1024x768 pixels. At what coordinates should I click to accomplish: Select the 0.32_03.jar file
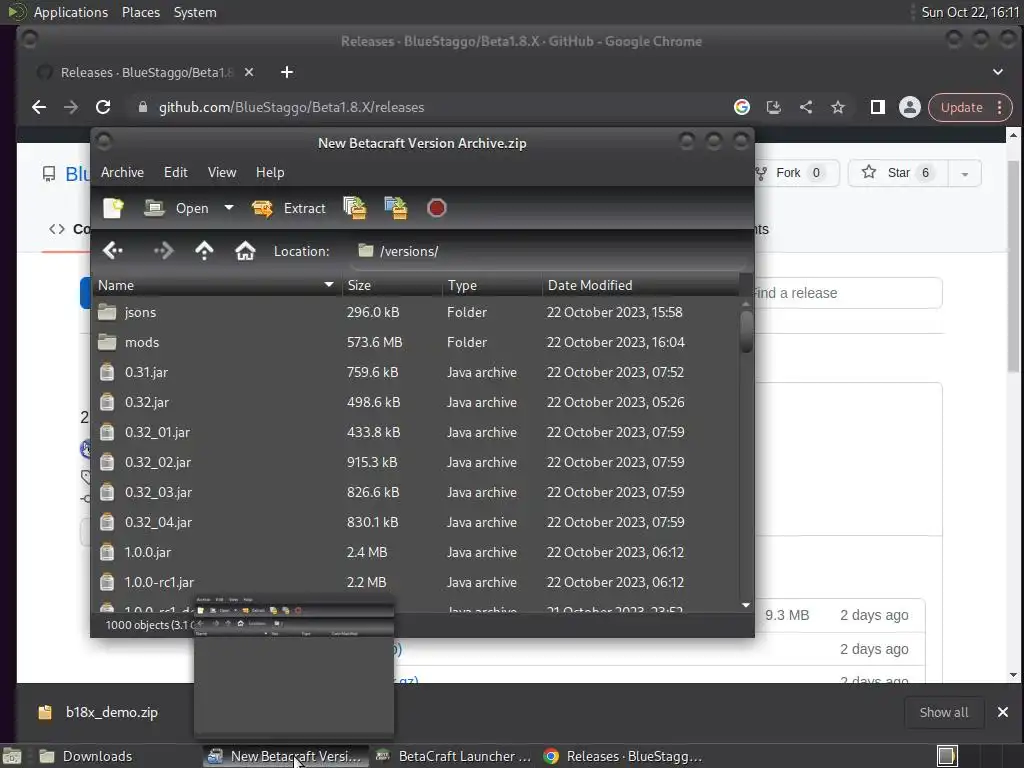pyautogui.click(x=415, y=492)
